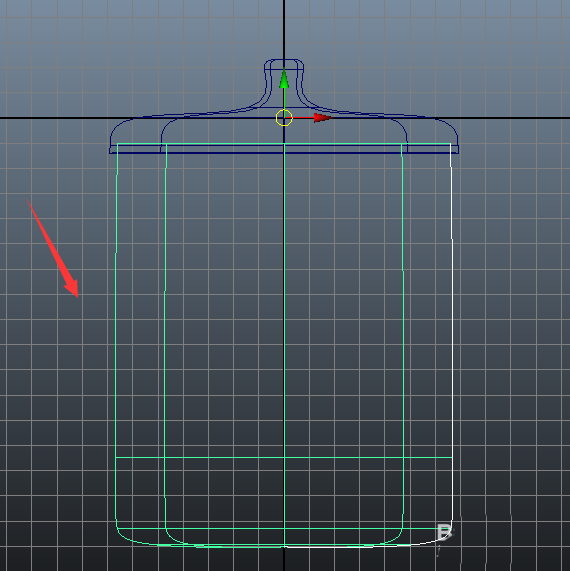This screenshot has height=571, width=570.
Task: Click the yellow center circle of move manipulator
Action: 284,118
